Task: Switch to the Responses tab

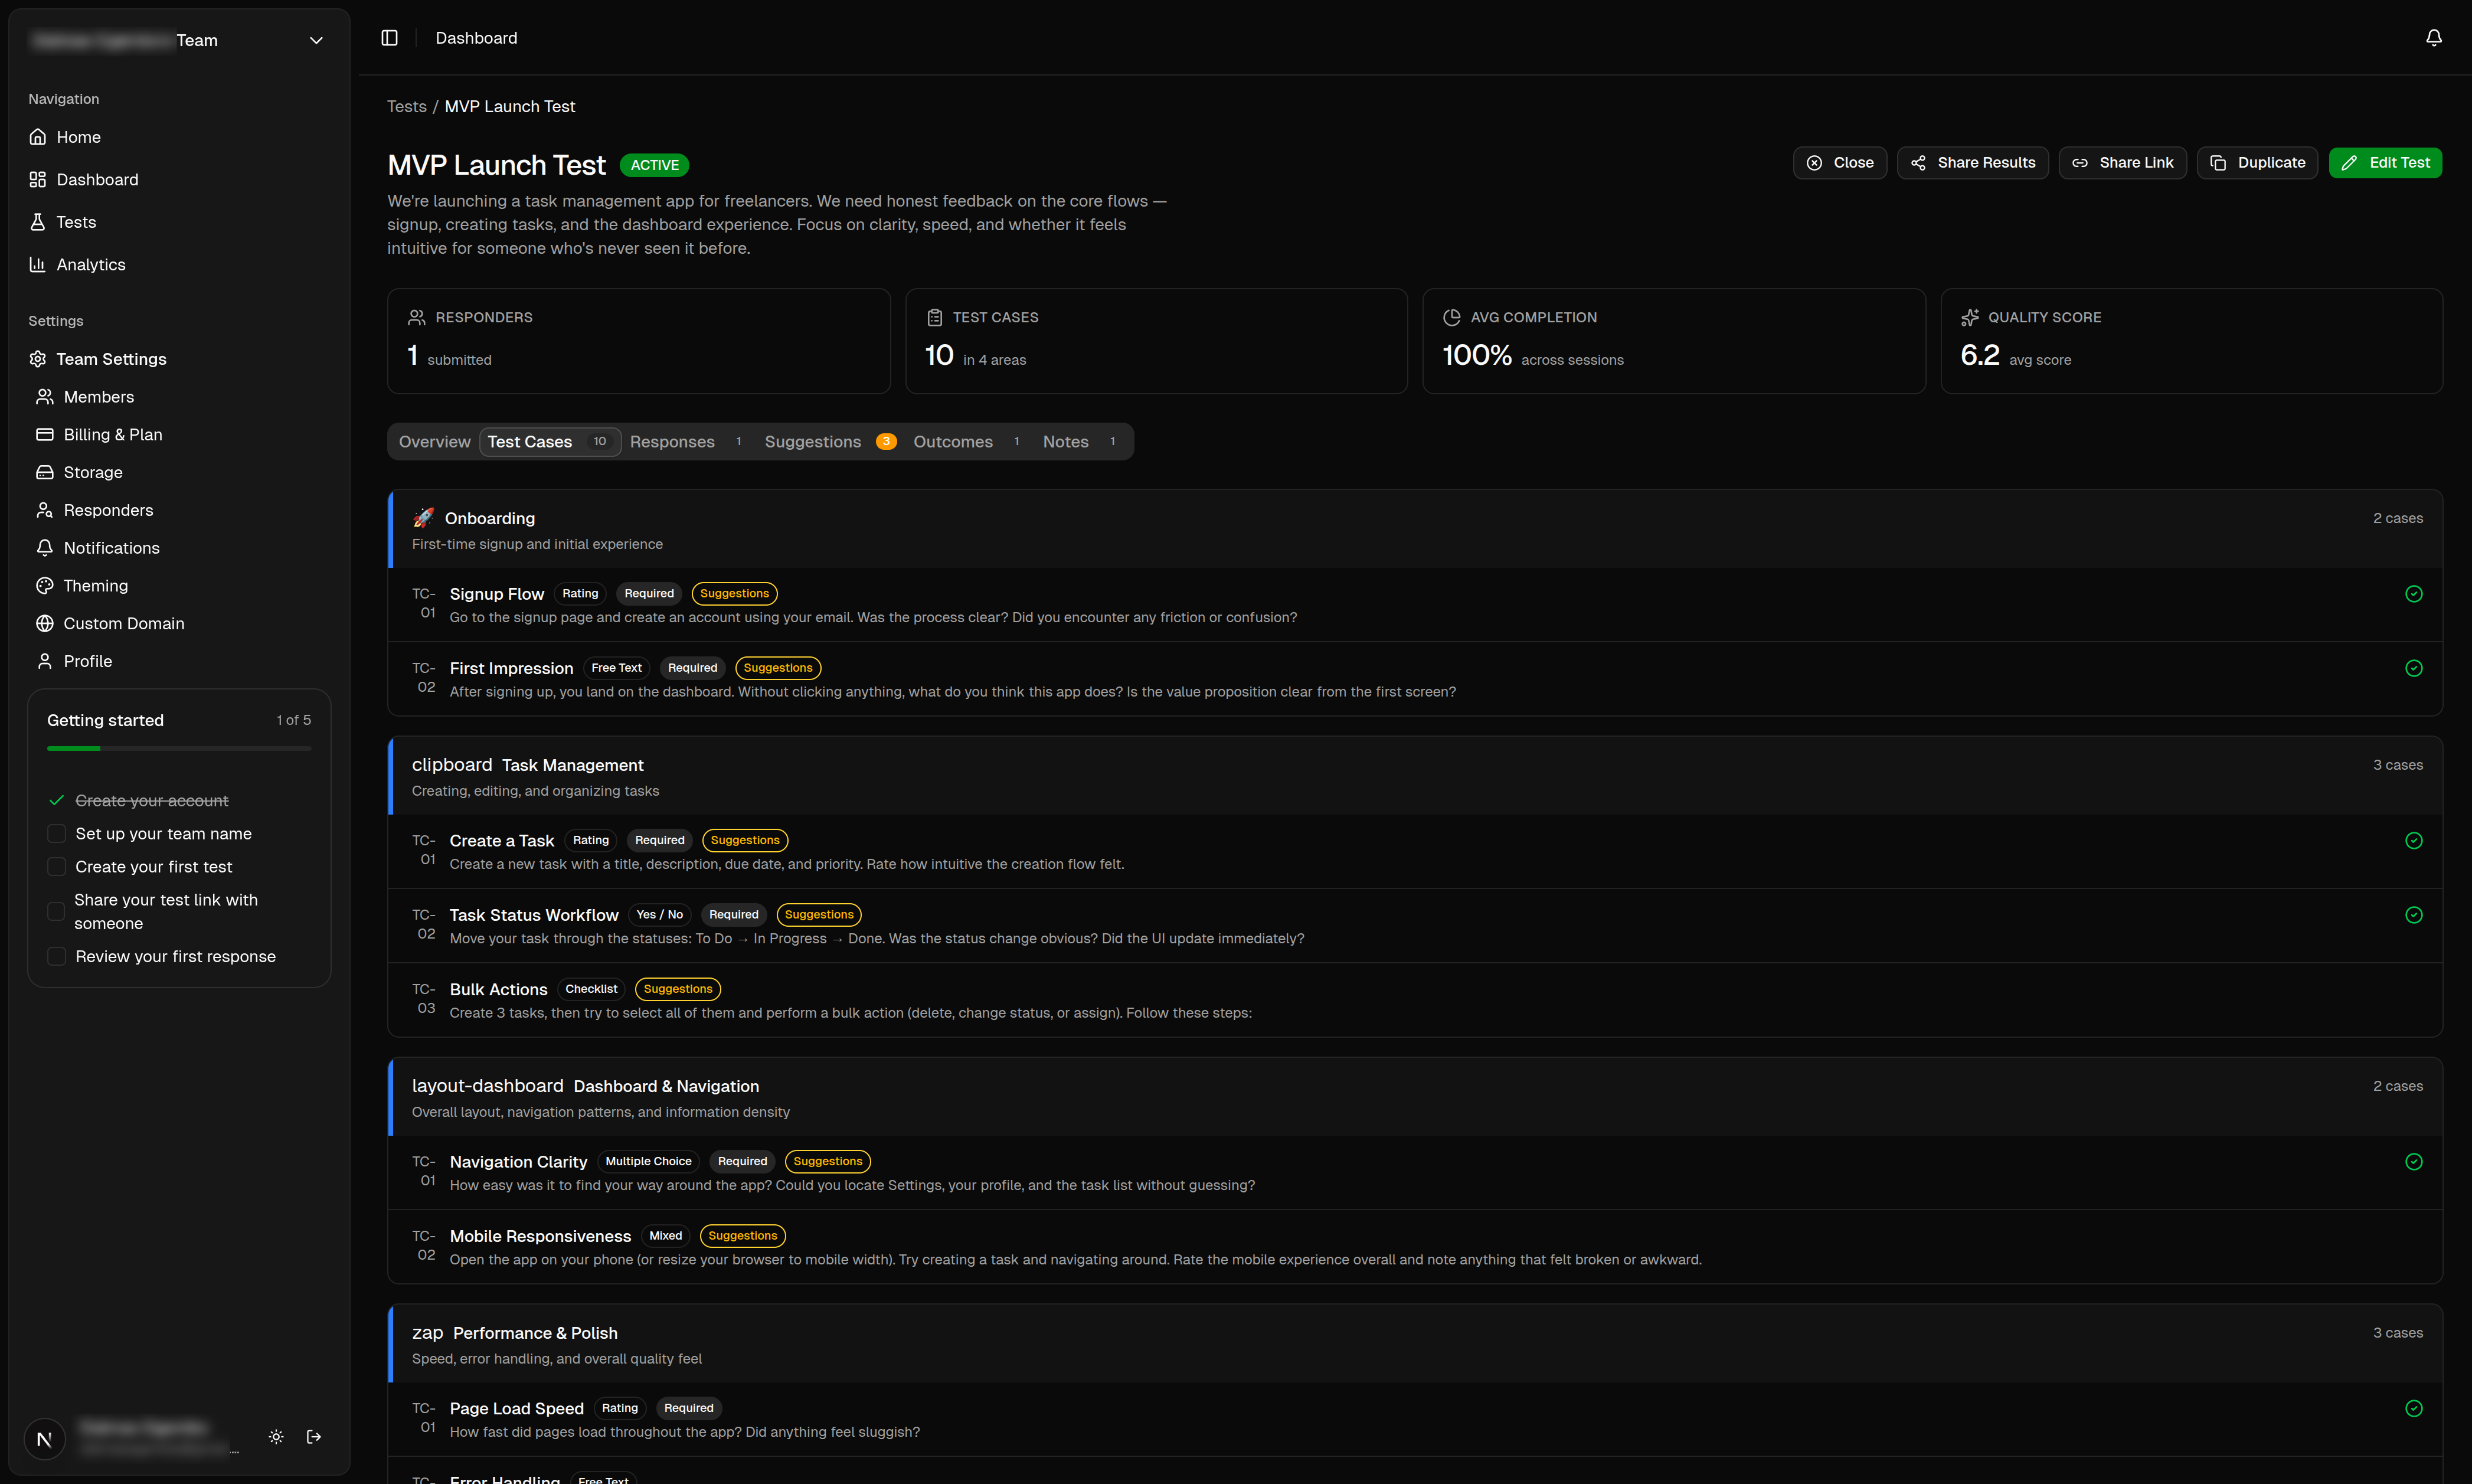Action: point(672,441)
